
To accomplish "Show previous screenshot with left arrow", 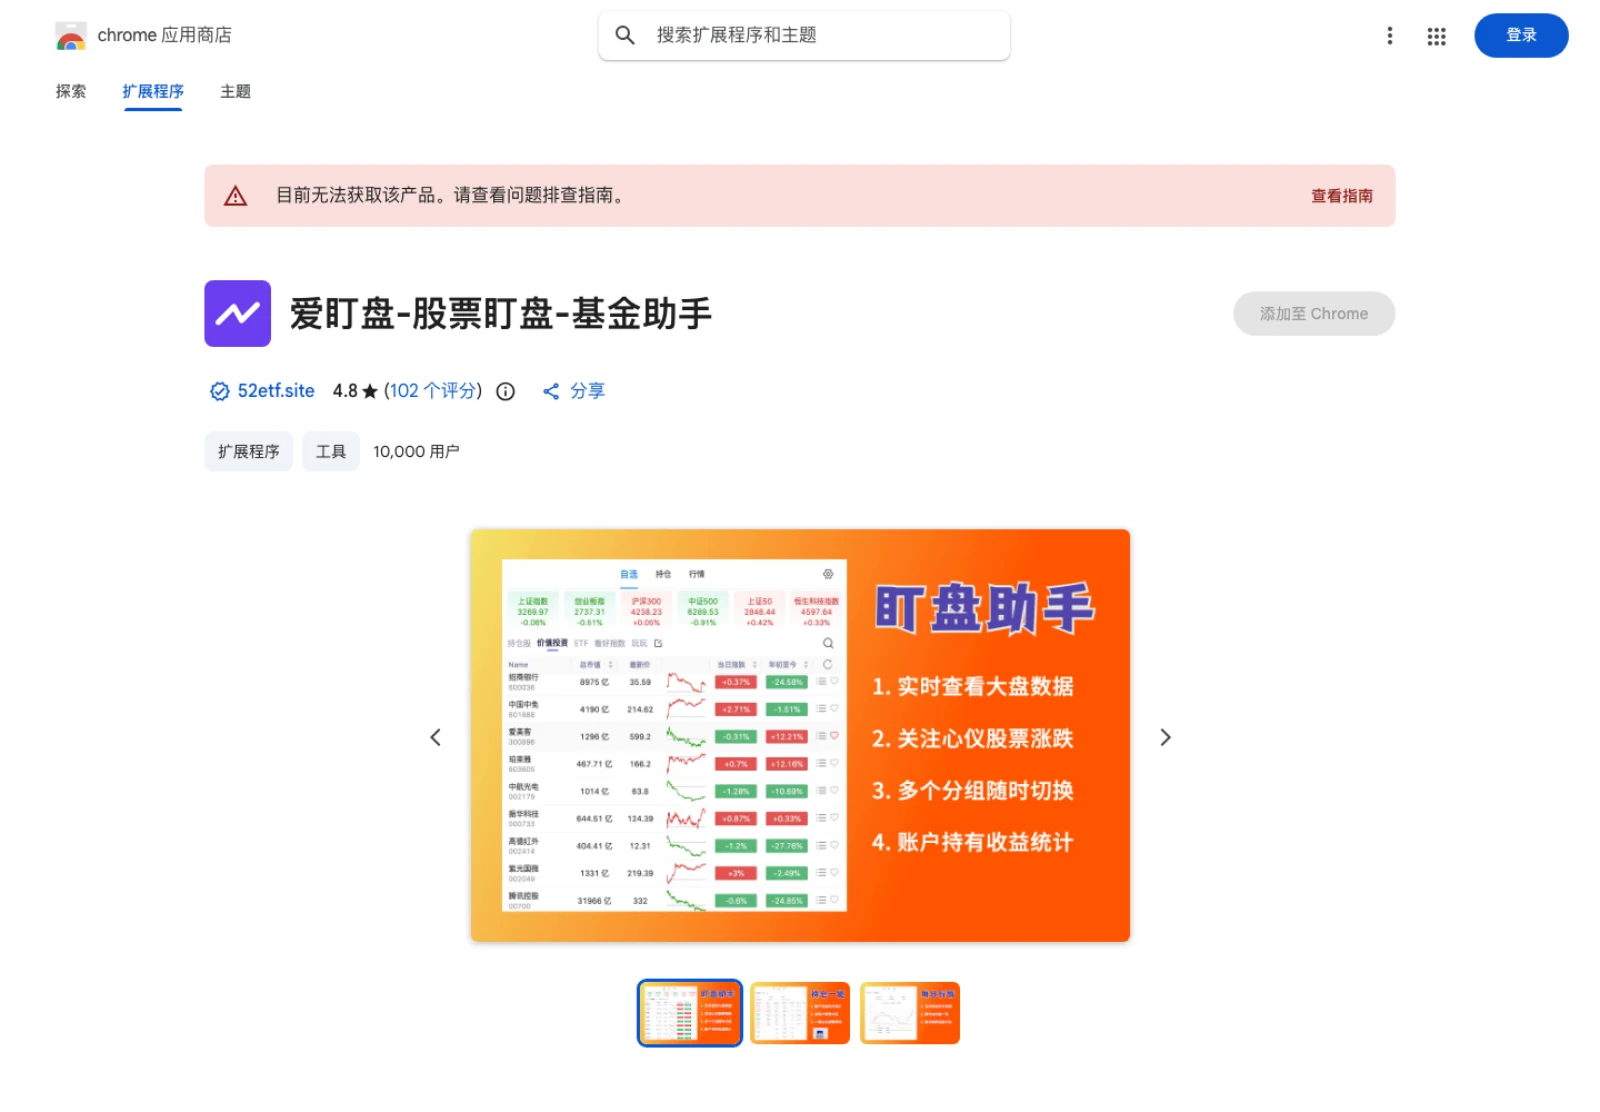I will coord(435,737).
